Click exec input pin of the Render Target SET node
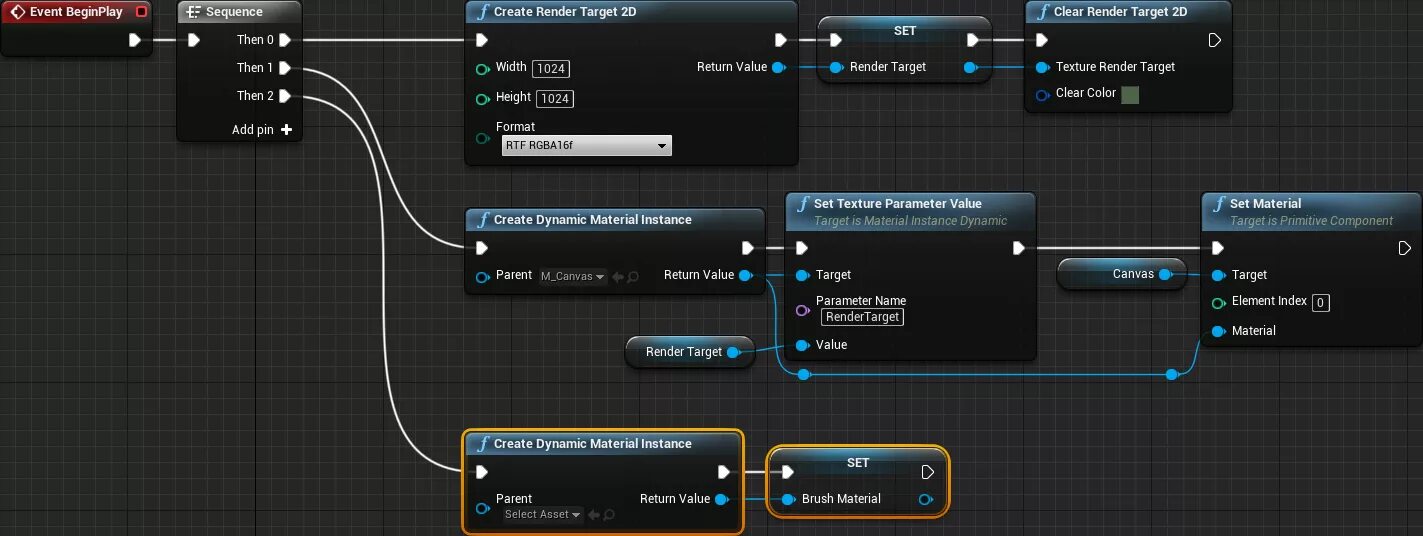The width and height of the screenshot is (1423, 536). (836, 40)
